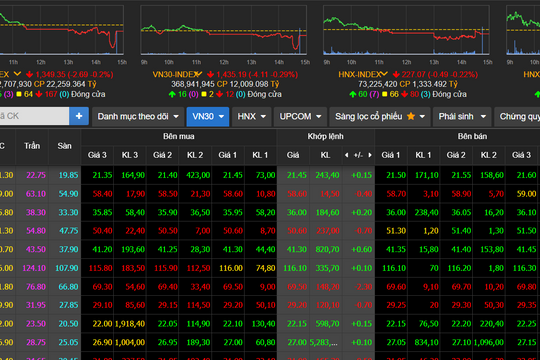Click the star icon in Sàng lọc cổ phiếu
Image resolution: width=540 pixels, height=360 pixels.
pyautogui.click(x=411, y=116)
